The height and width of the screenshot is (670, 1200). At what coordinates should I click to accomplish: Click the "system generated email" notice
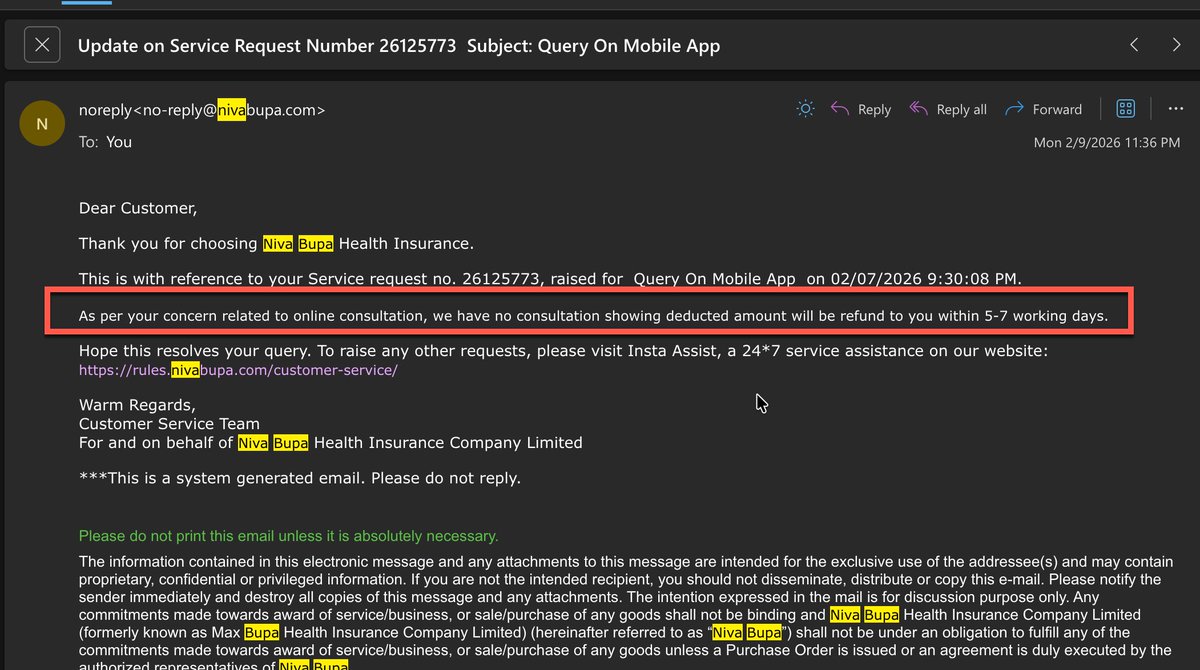coord(300,478)
